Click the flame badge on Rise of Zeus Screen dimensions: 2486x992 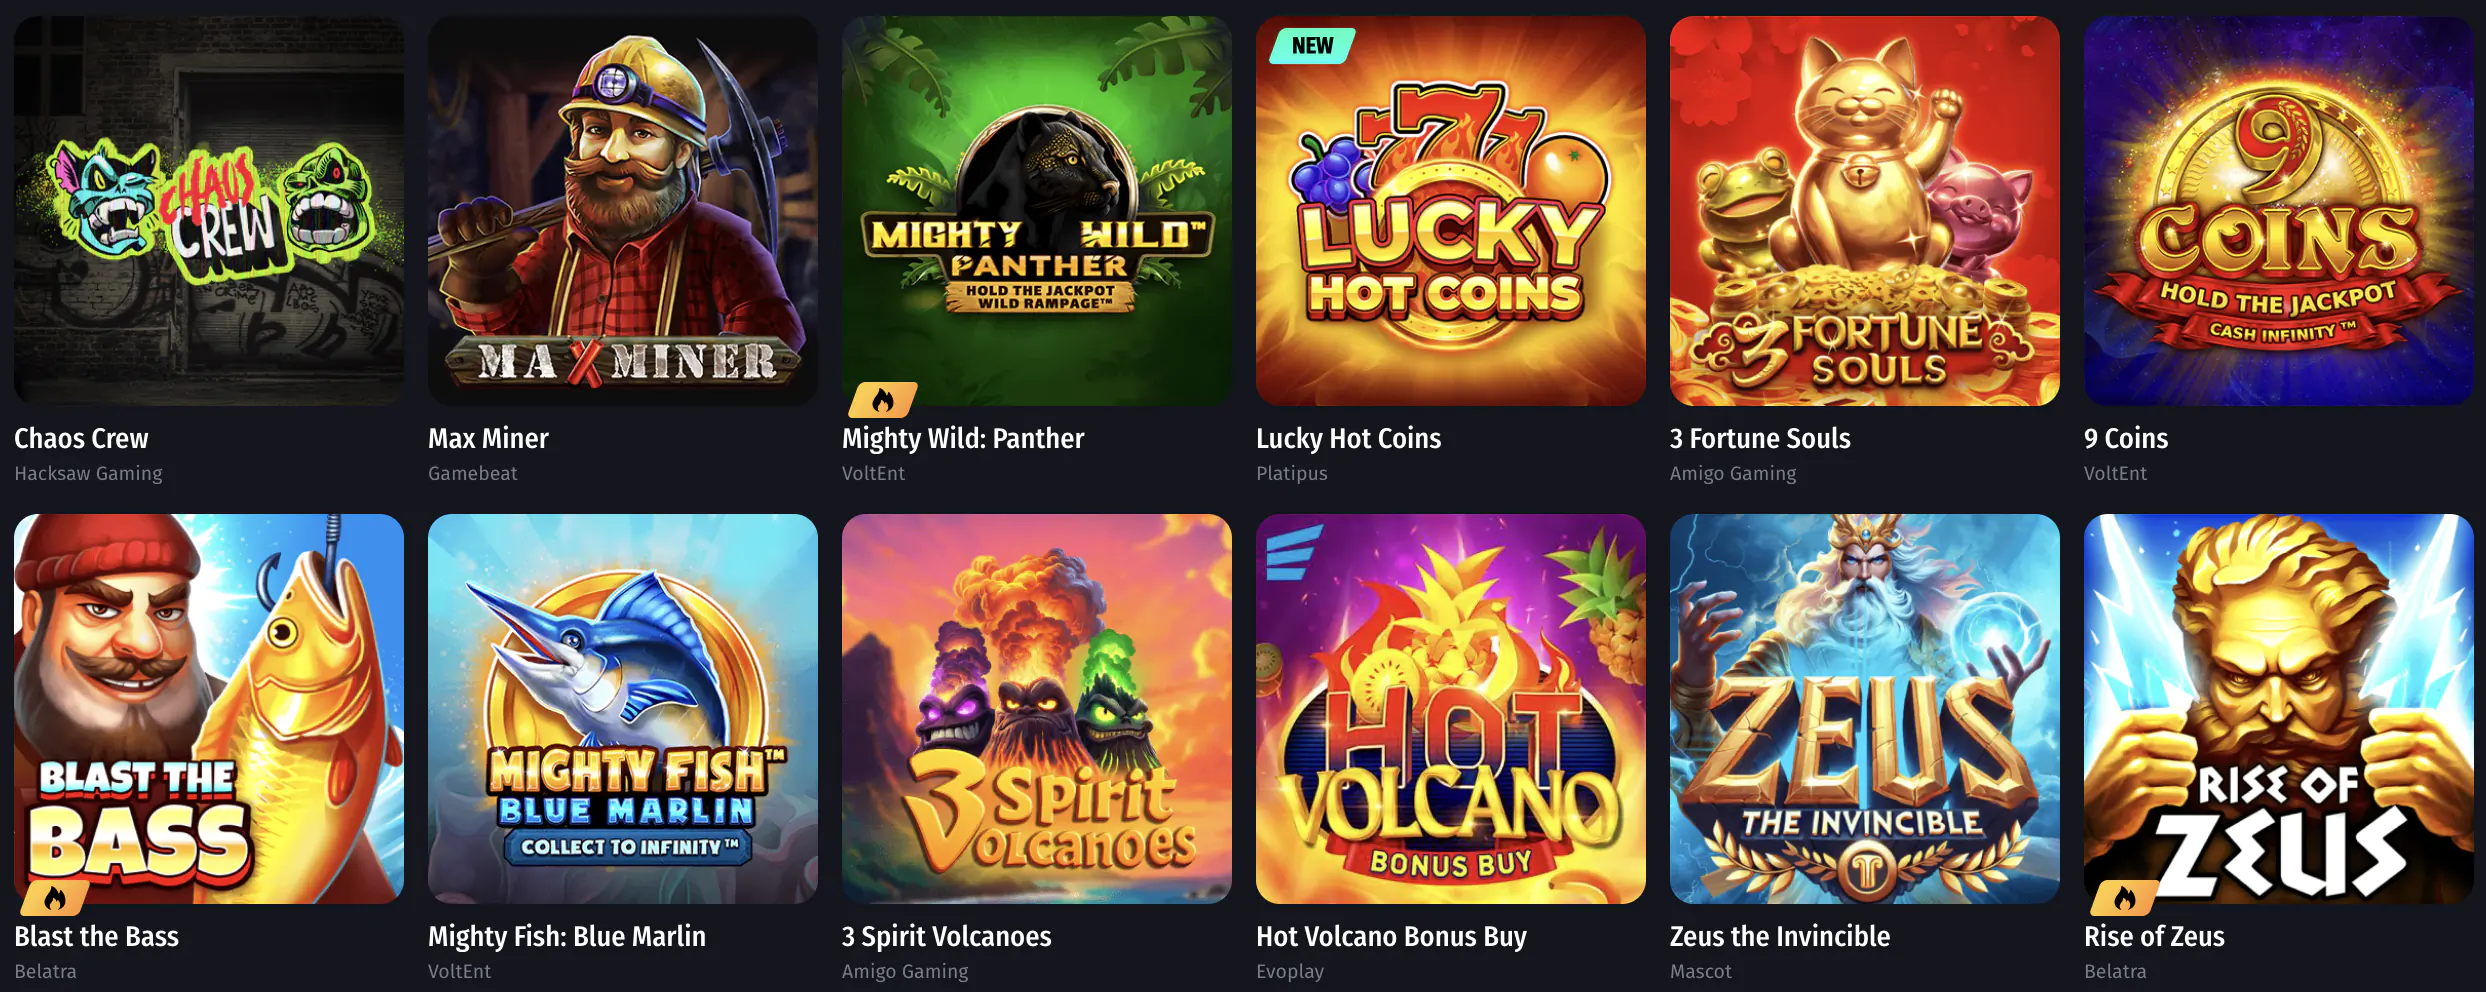(x=2124, y=898)
